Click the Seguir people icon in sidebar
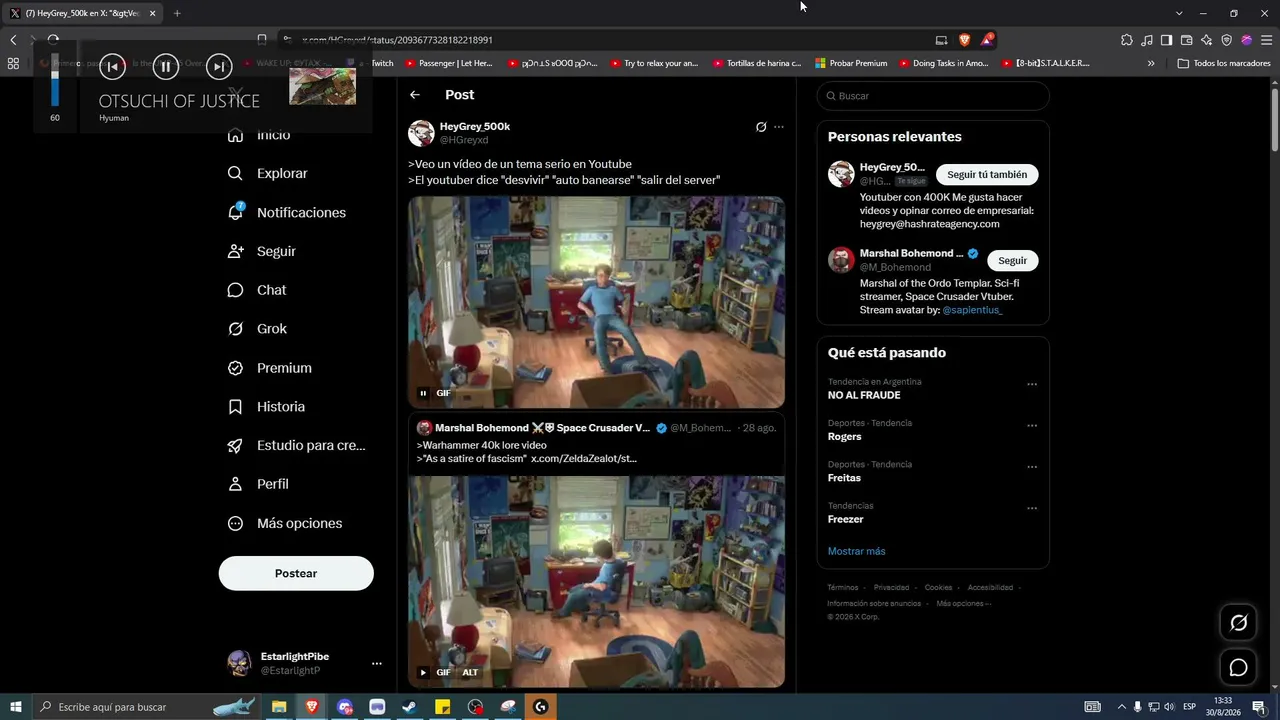1280x720 pixels. click(x=235, y=251)
